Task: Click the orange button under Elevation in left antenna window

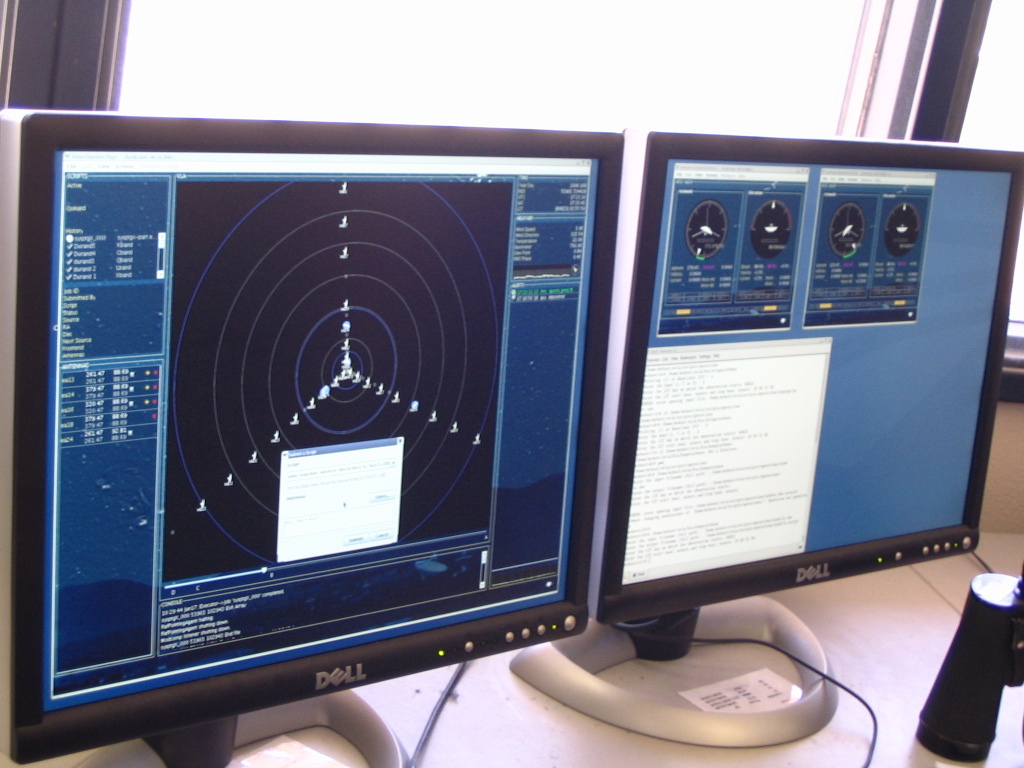Action: [x=770, y=308]
